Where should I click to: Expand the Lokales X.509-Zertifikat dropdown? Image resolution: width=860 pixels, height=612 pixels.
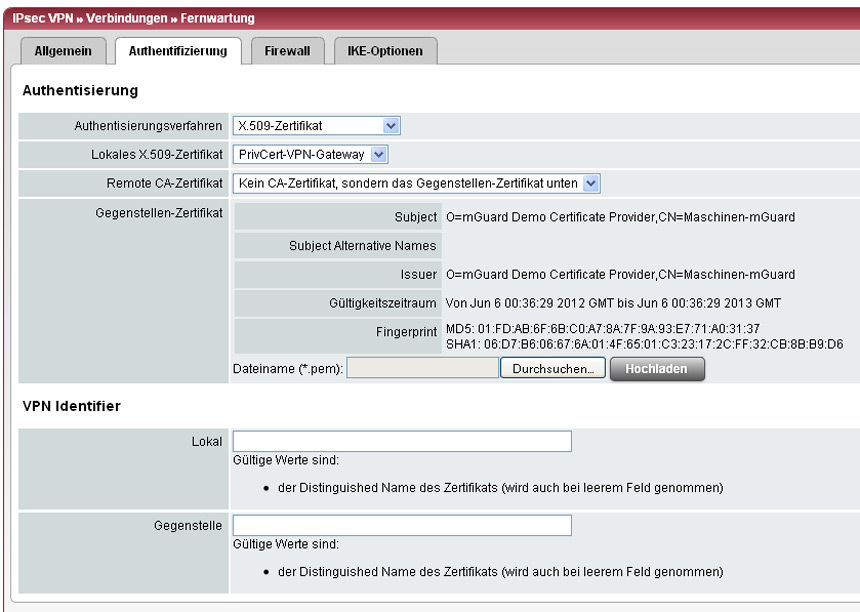(310, 155)
